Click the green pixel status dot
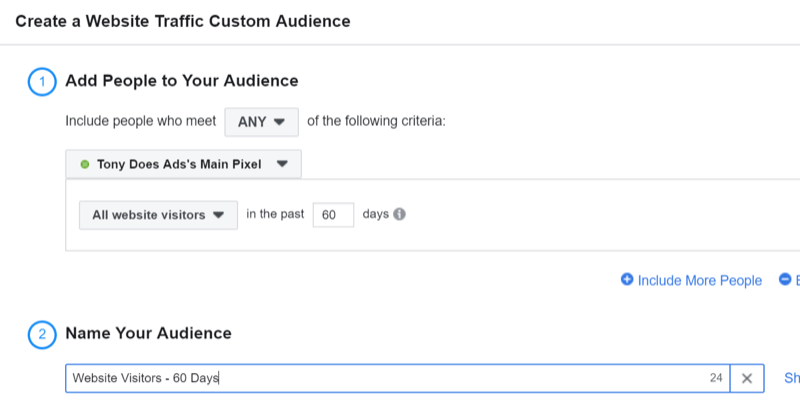This screenshot has width=800, height=418. point(84,164)
